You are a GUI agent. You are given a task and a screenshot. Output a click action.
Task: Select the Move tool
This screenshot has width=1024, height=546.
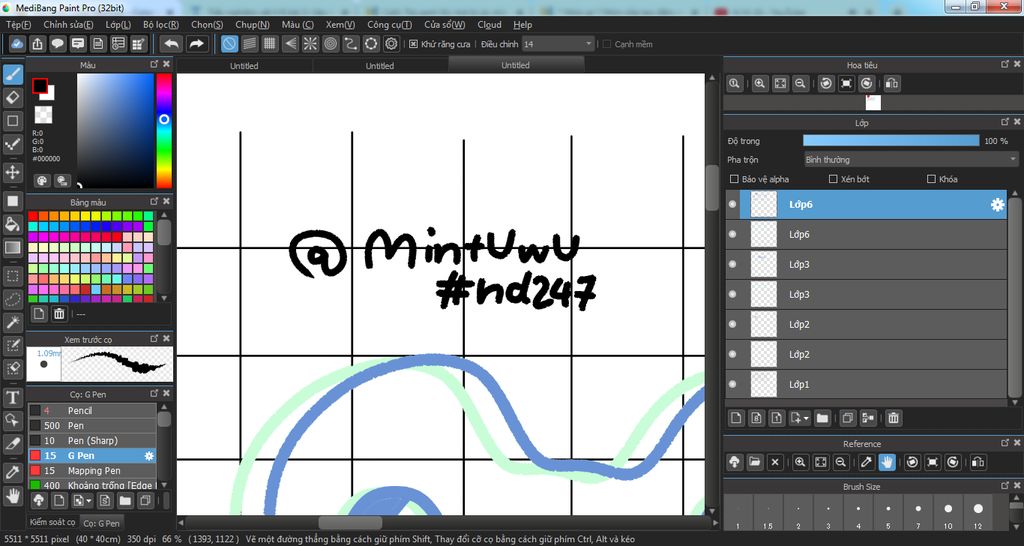[x=12, y=172]
